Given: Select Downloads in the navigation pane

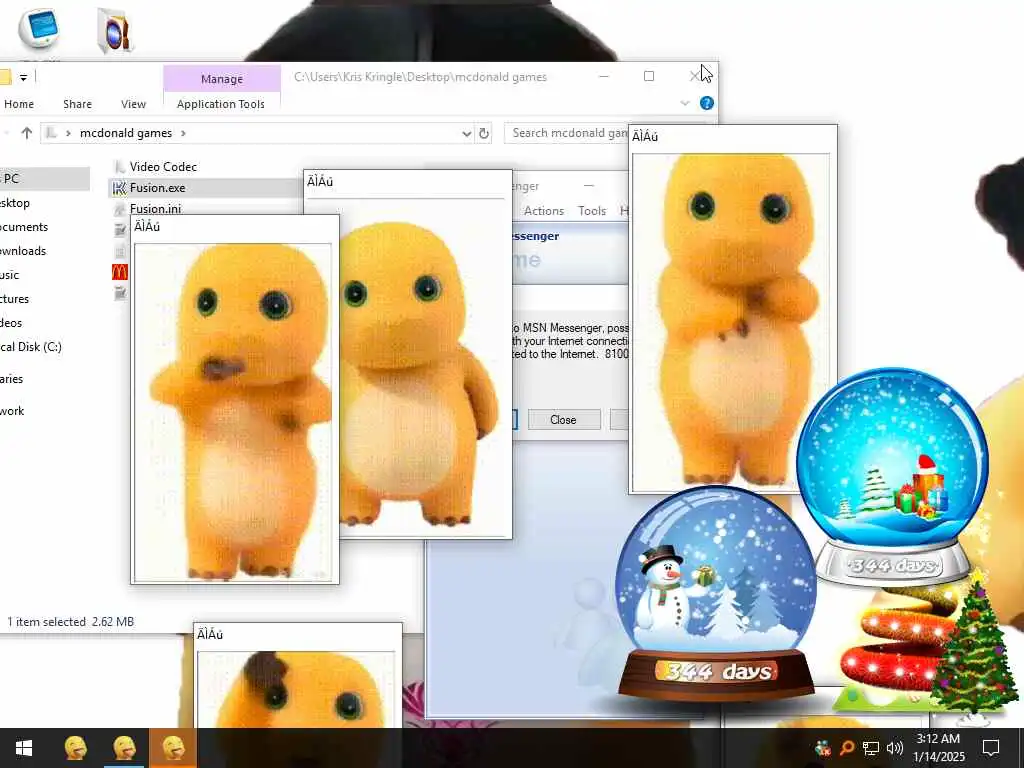Looking at the screenshot, I should tap(23, 251).
